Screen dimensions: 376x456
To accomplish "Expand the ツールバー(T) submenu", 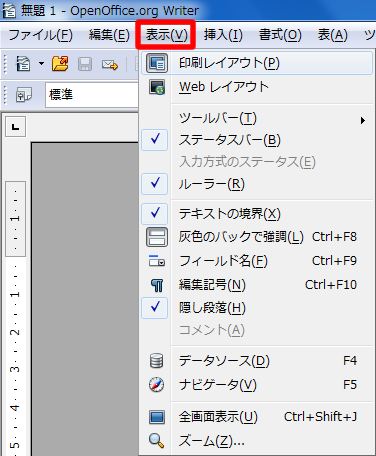I will 257,118.
